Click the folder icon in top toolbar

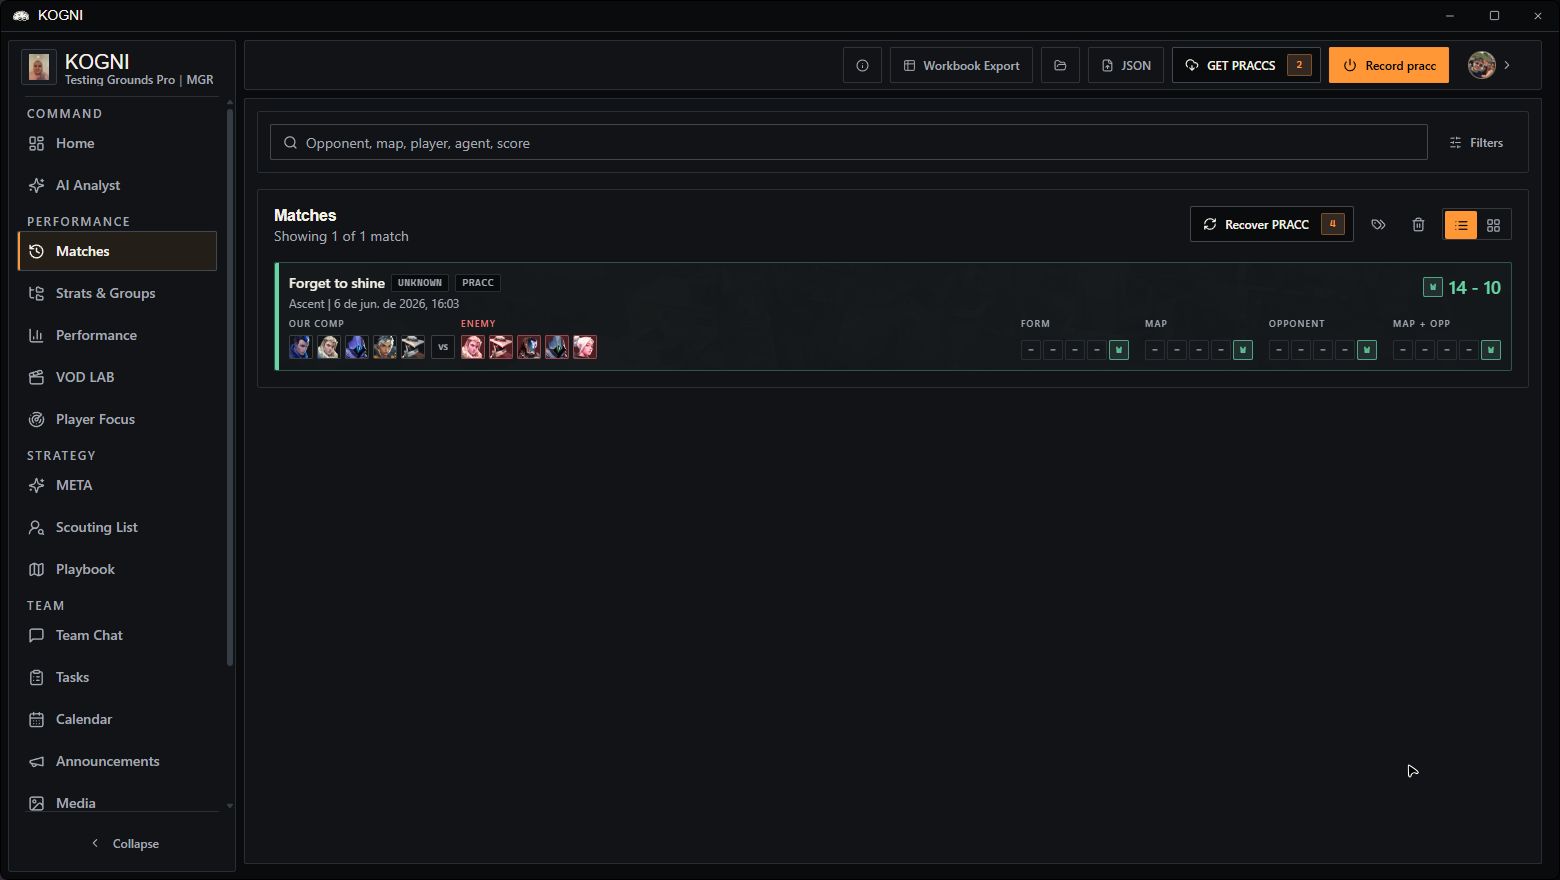[1060, 65]
